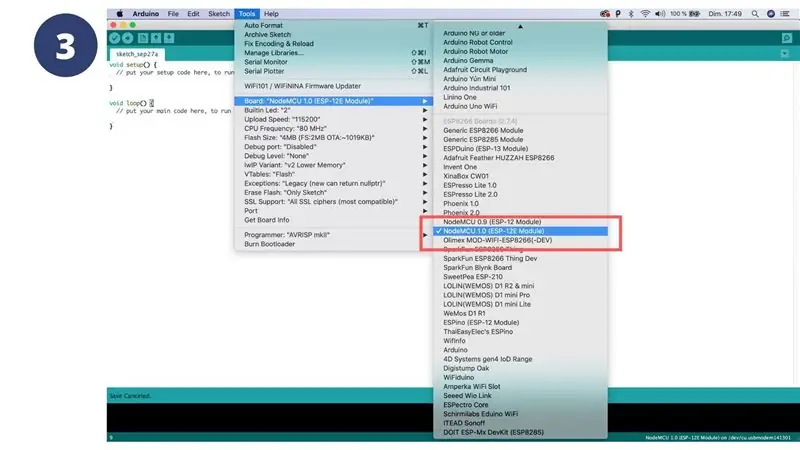Select the checked NodeMCU 1.0 (ESP-12E Module) board

[520, 231]
